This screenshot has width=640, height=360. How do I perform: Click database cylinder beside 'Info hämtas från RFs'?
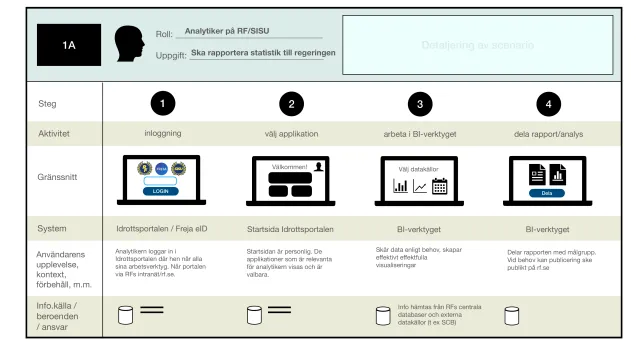[383, 316]
